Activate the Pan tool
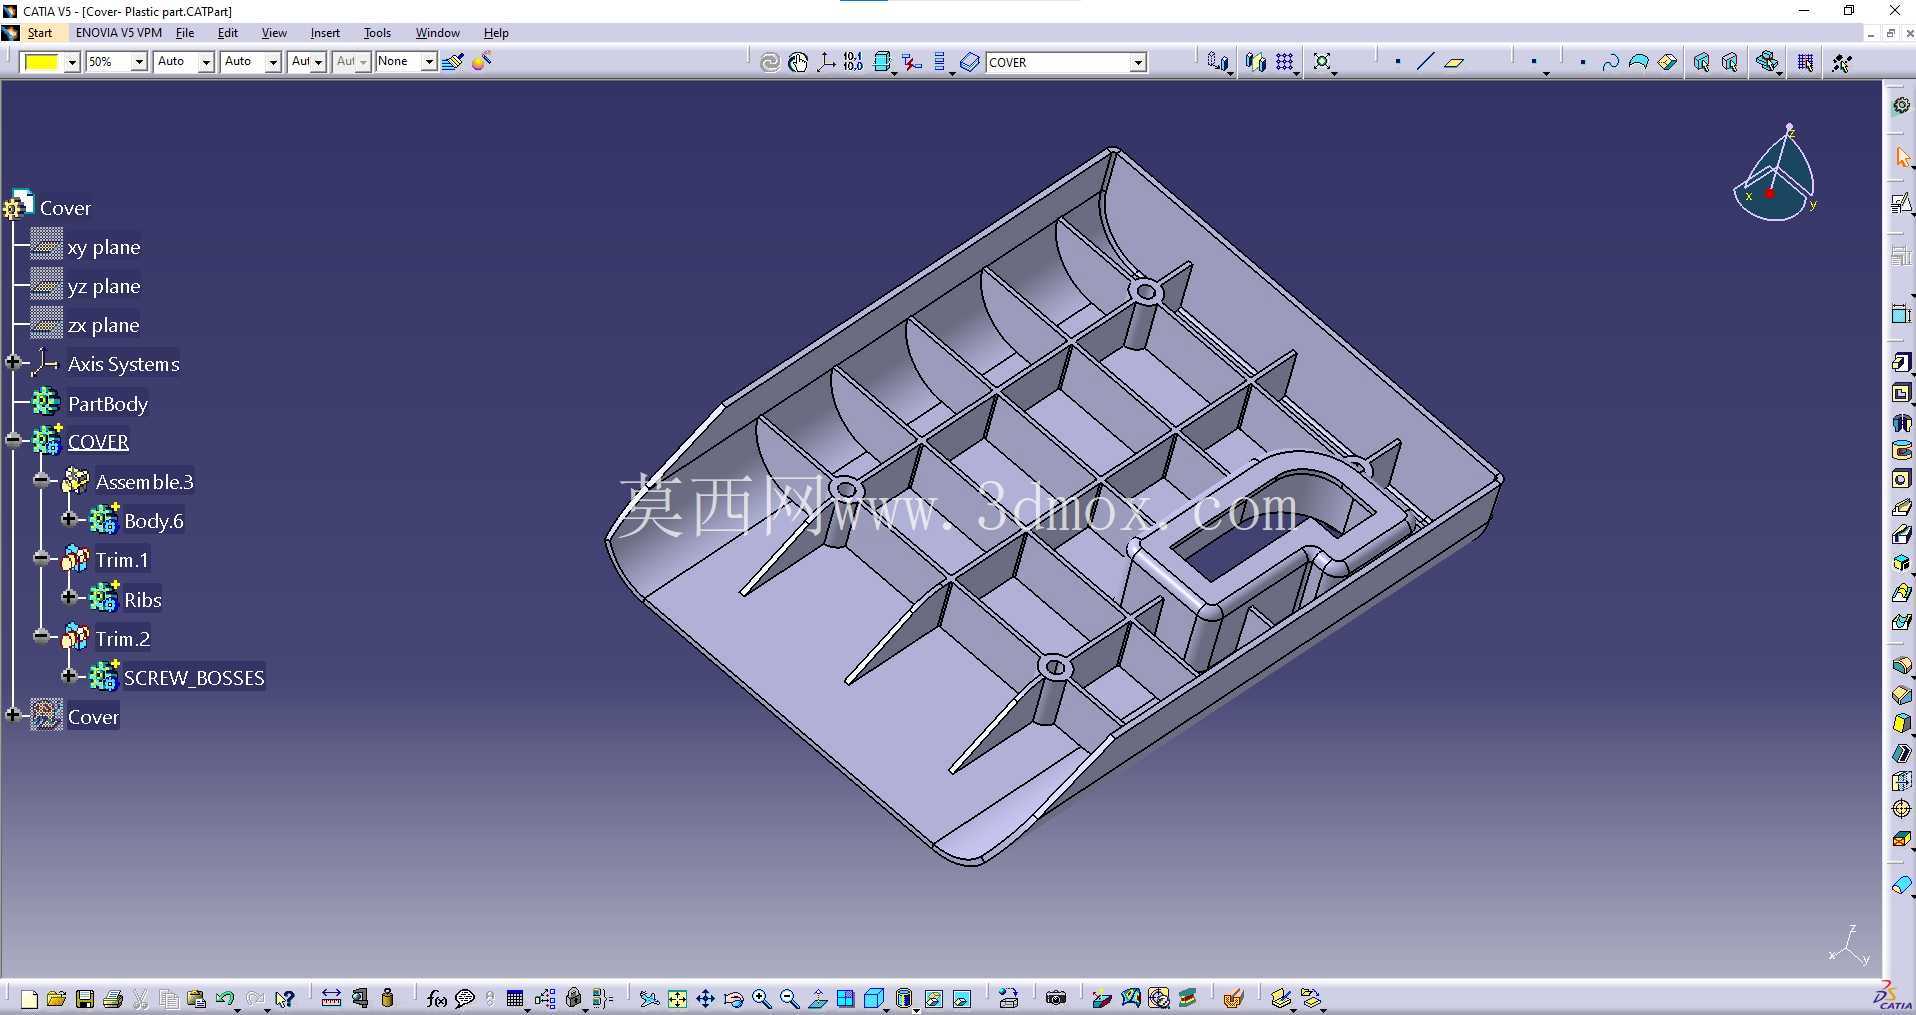Viewport: 1916px width, 1015px height. pyautogui.click(x=705, y=998)
